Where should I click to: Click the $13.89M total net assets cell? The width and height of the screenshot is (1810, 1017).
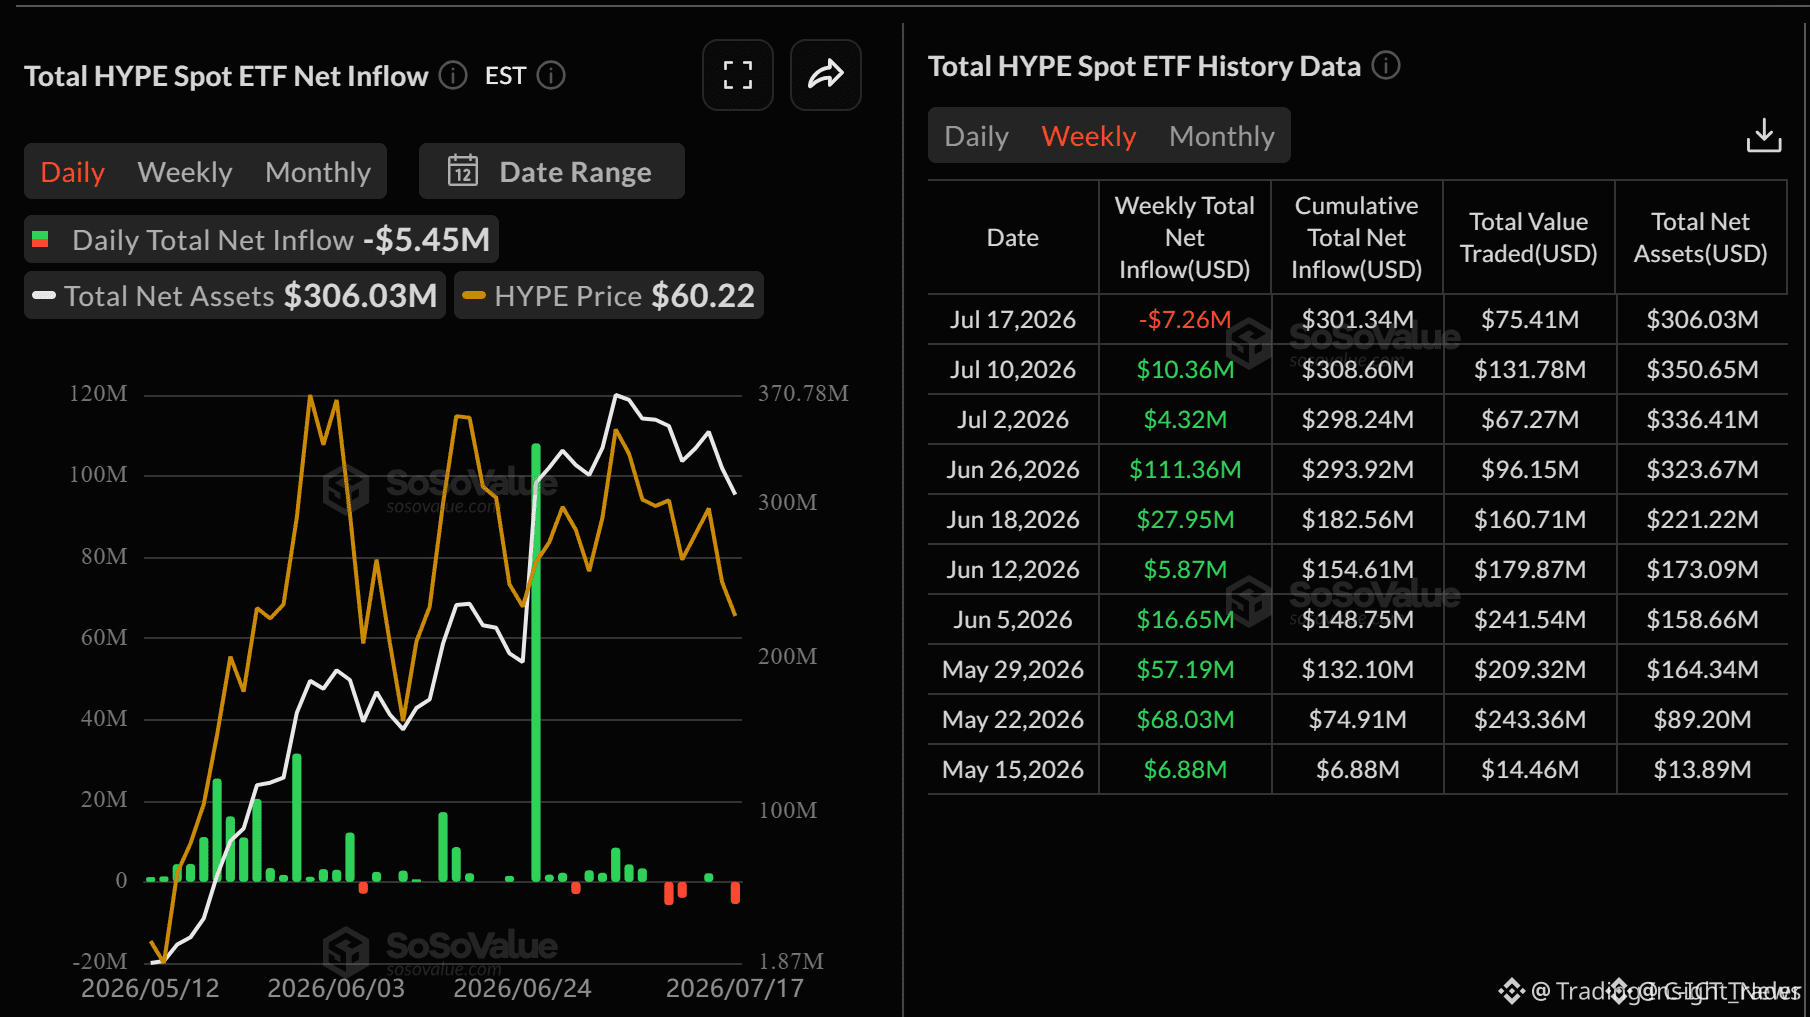1702,770
